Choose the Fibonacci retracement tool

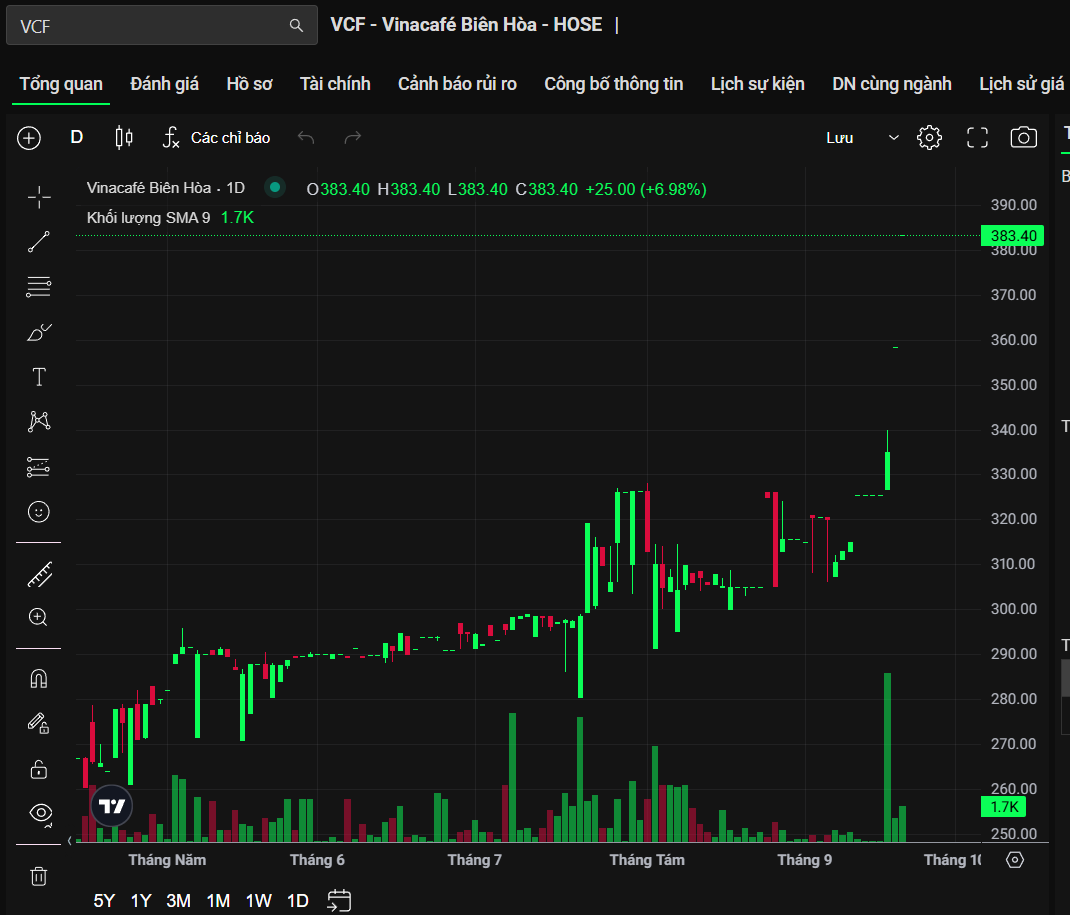click(x=39, y=287)
